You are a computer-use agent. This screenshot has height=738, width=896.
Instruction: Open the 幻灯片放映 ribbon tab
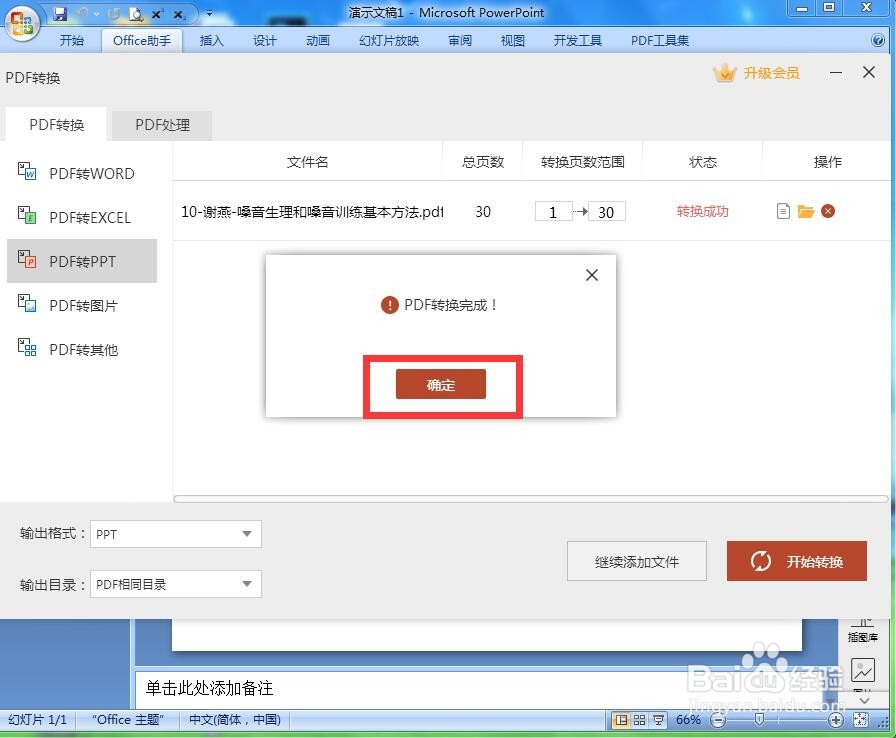tap(388, 40)
